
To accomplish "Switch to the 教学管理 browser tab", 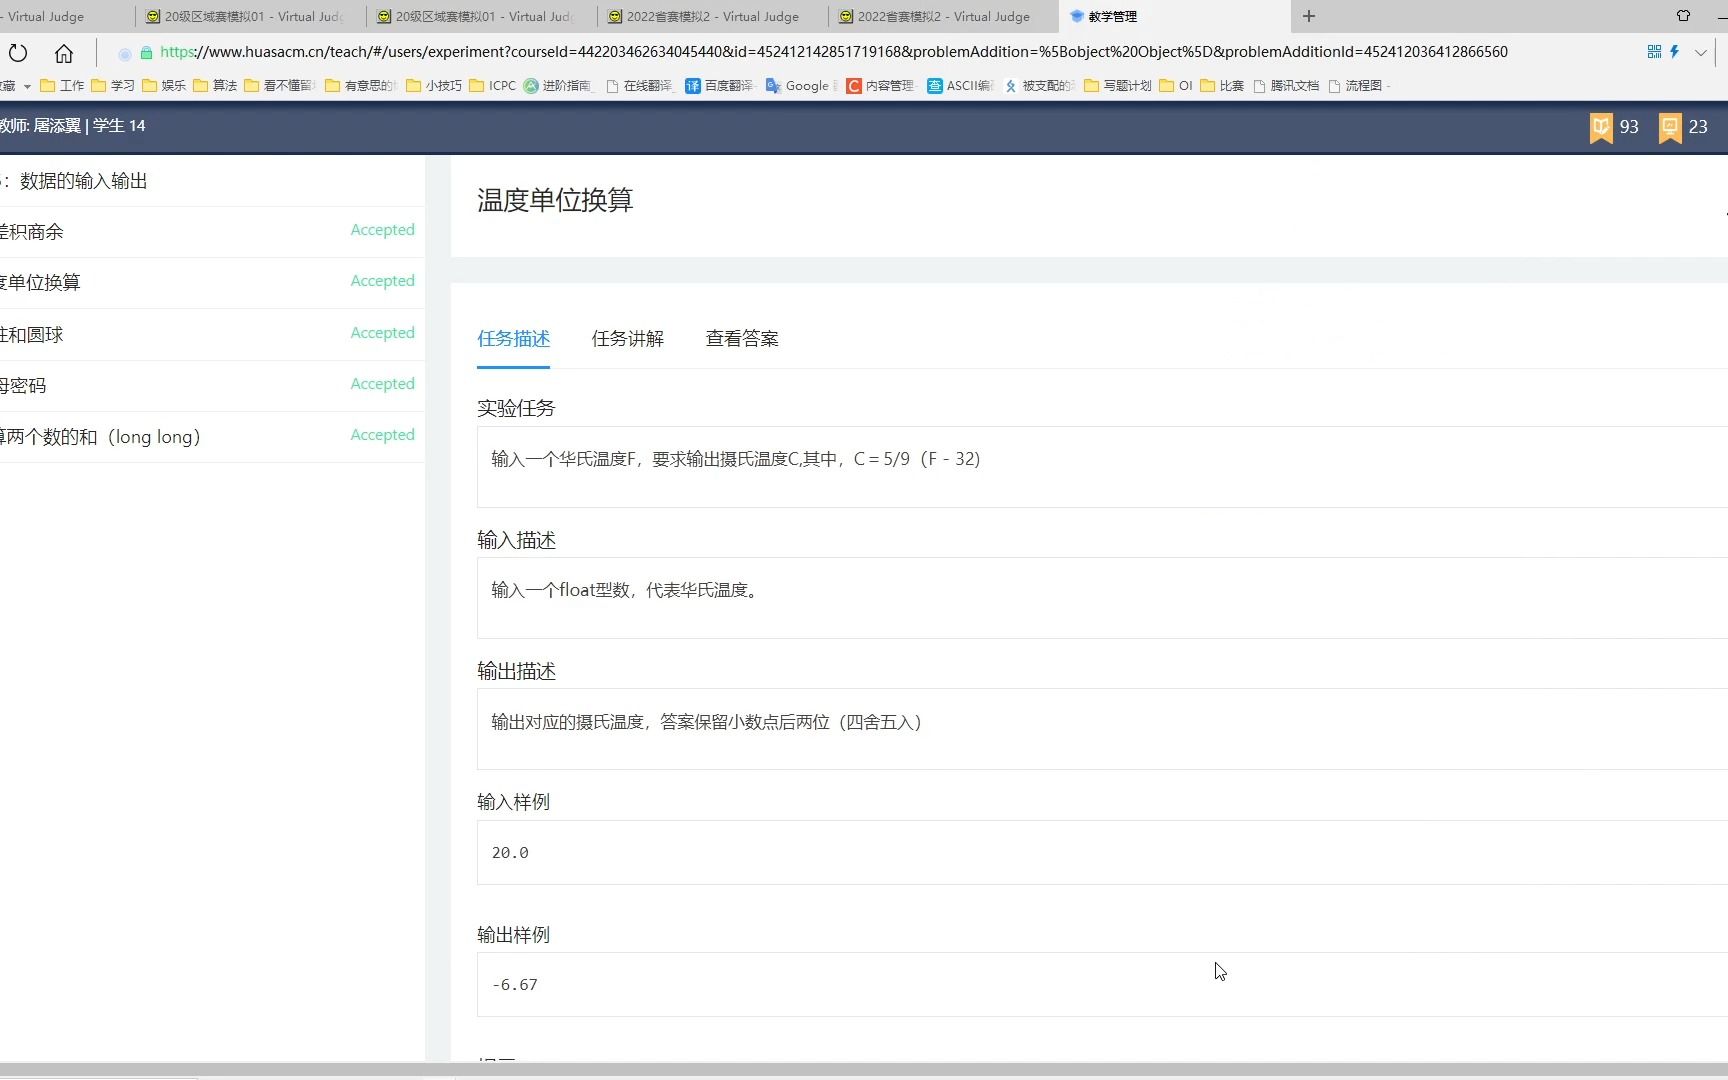I will [1174, 16].
